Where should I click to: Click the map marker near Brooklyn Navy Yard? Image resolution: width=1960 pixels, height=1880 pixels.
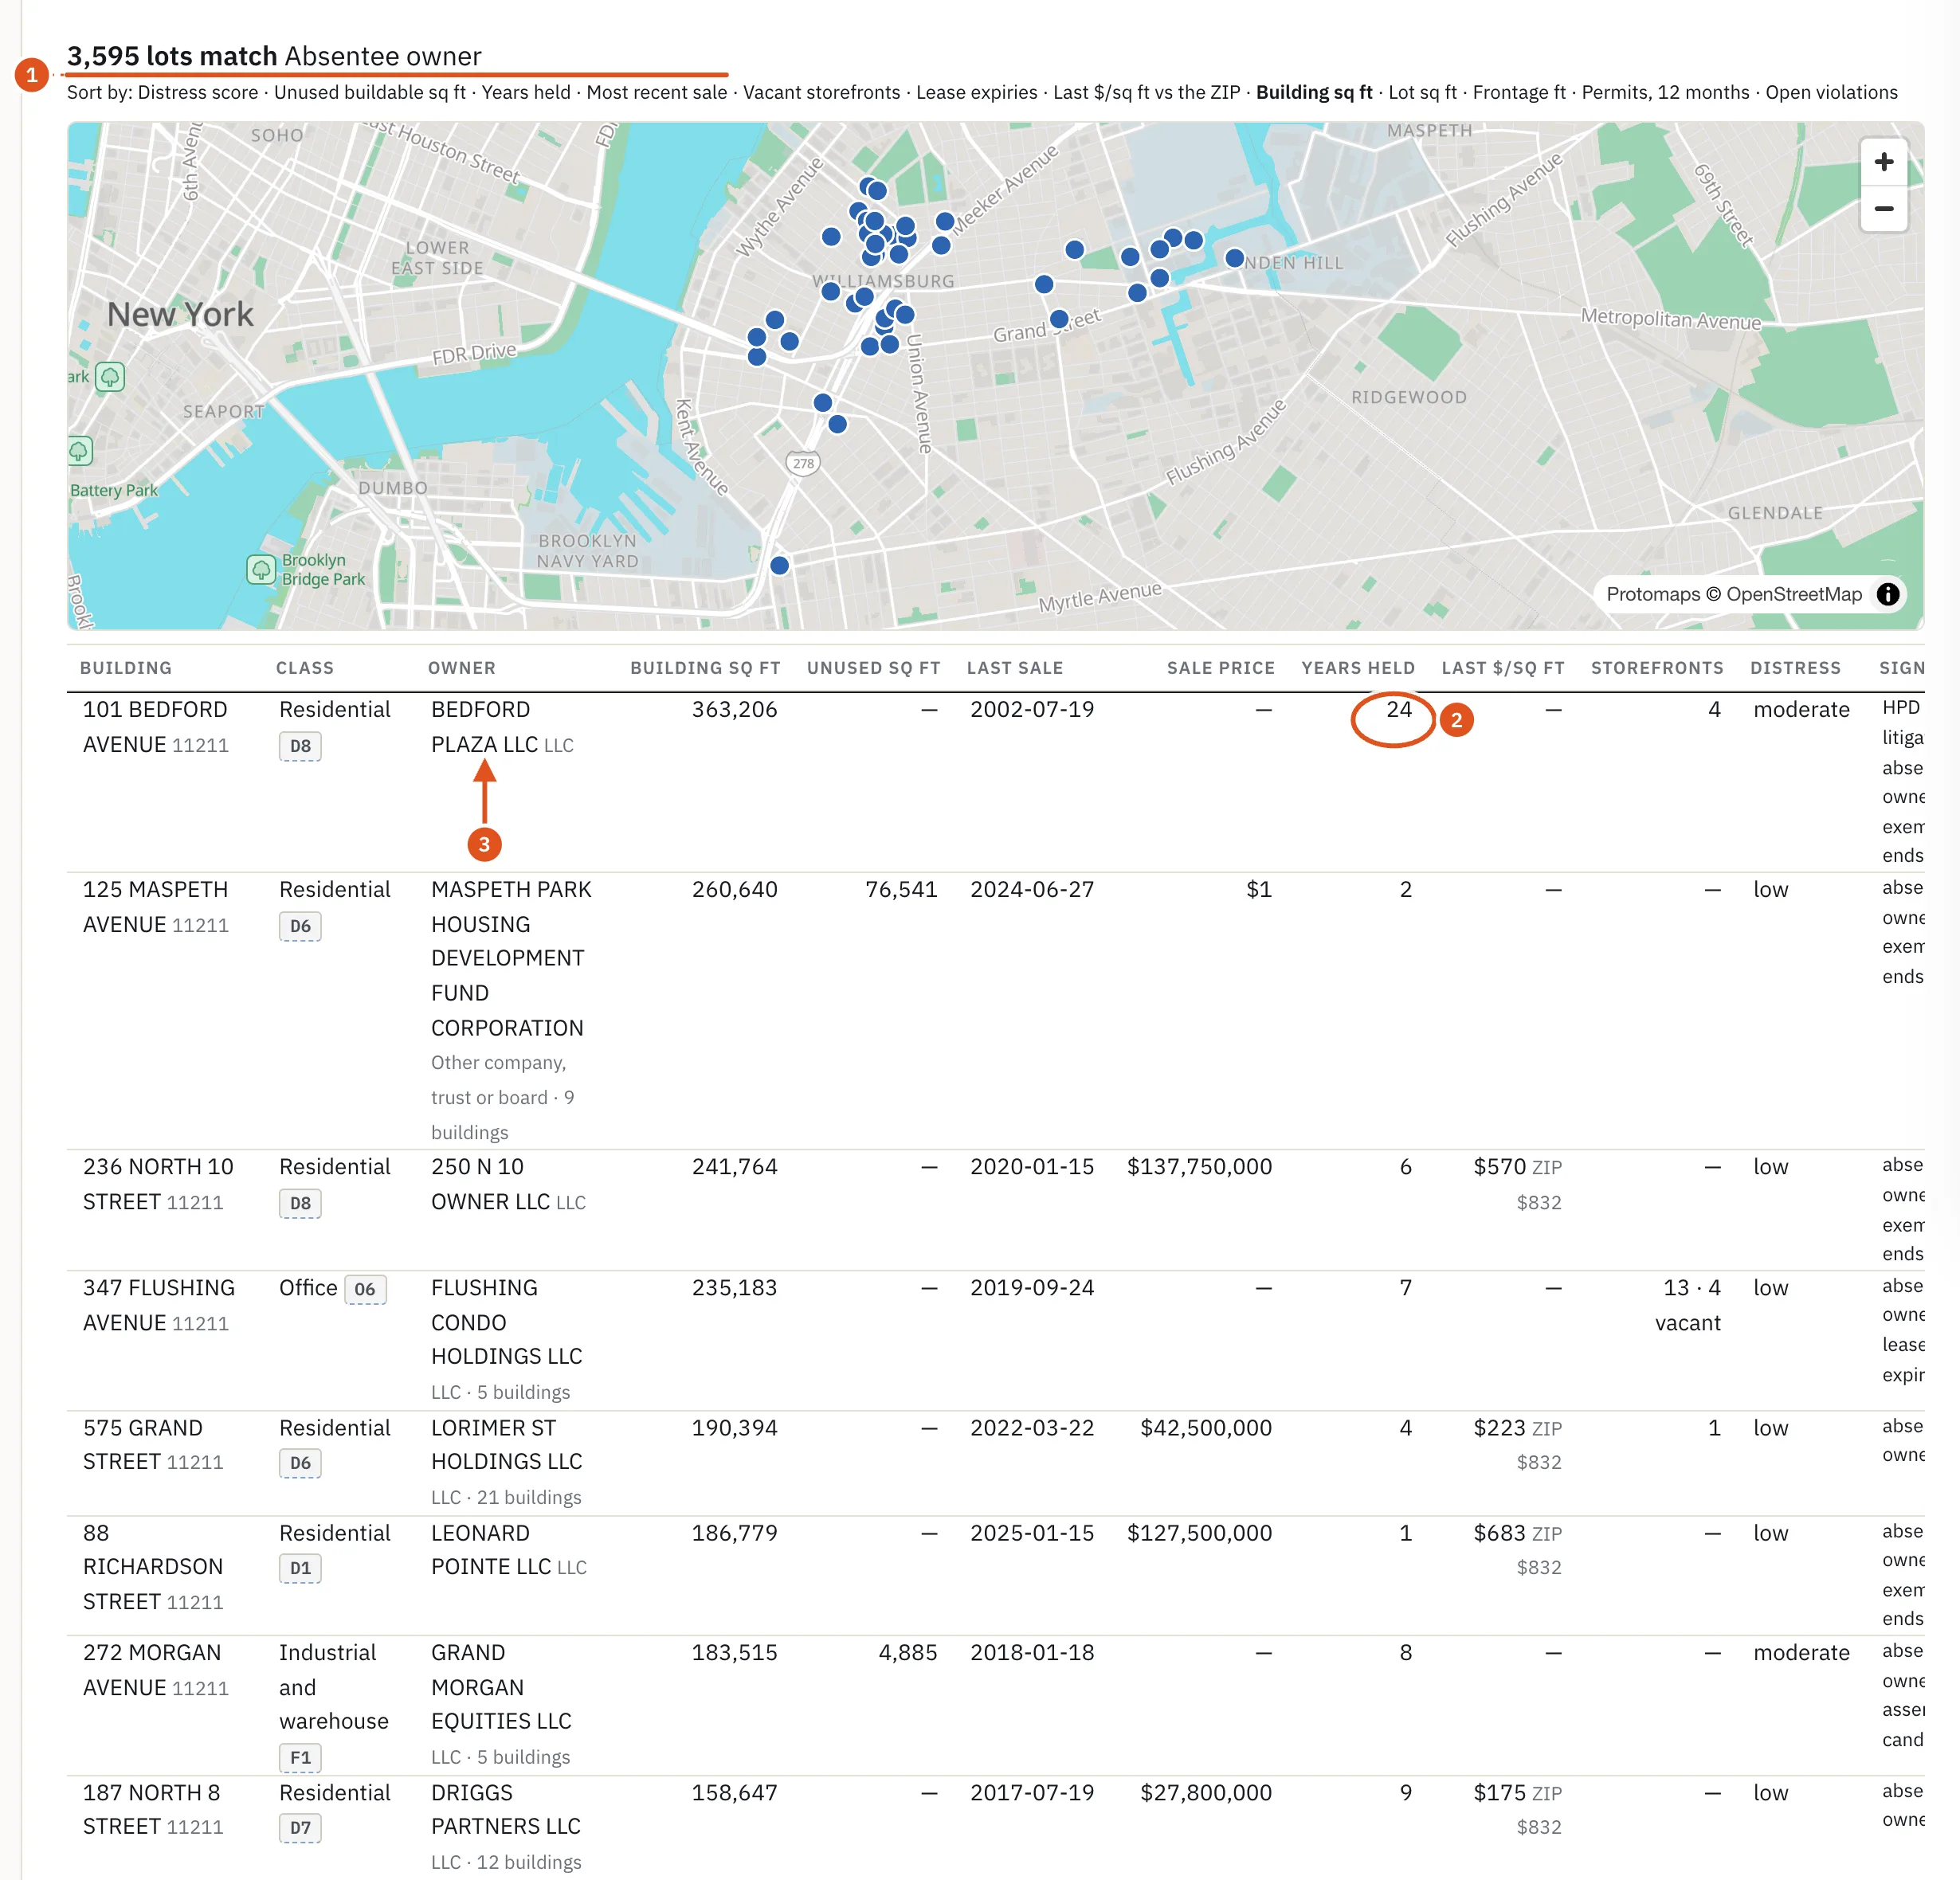(780, 565)
